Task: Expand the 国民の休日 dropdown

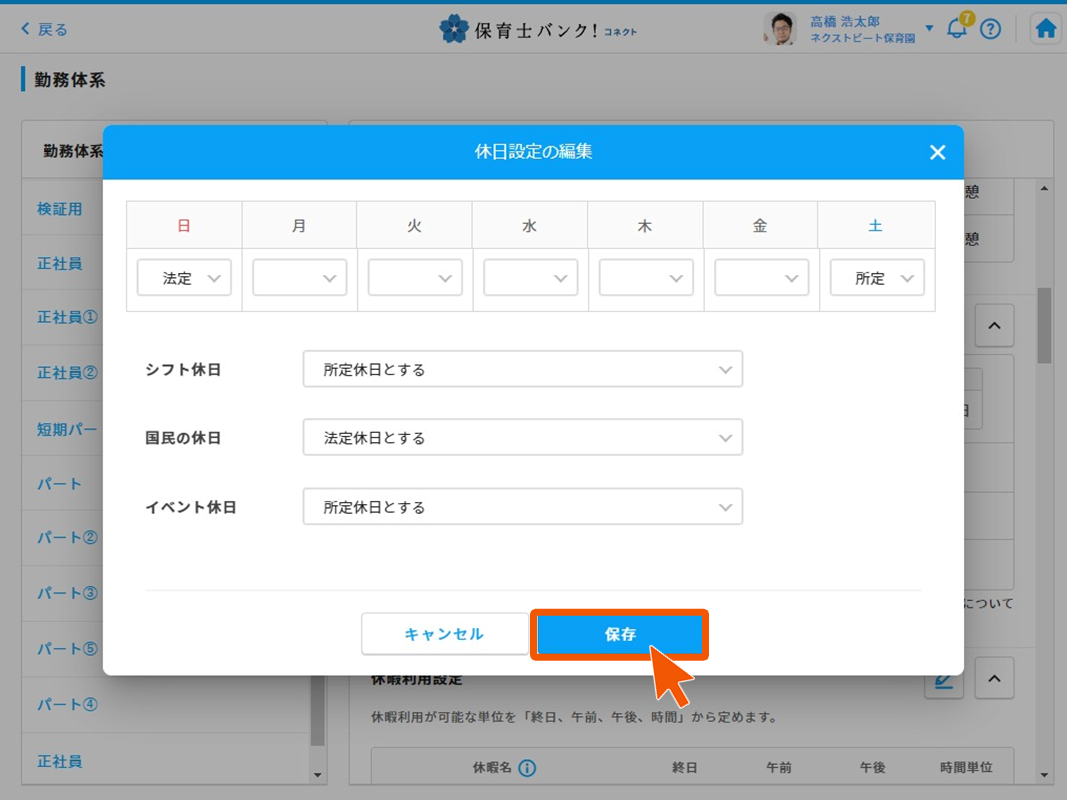Action: tap(522, 438)
